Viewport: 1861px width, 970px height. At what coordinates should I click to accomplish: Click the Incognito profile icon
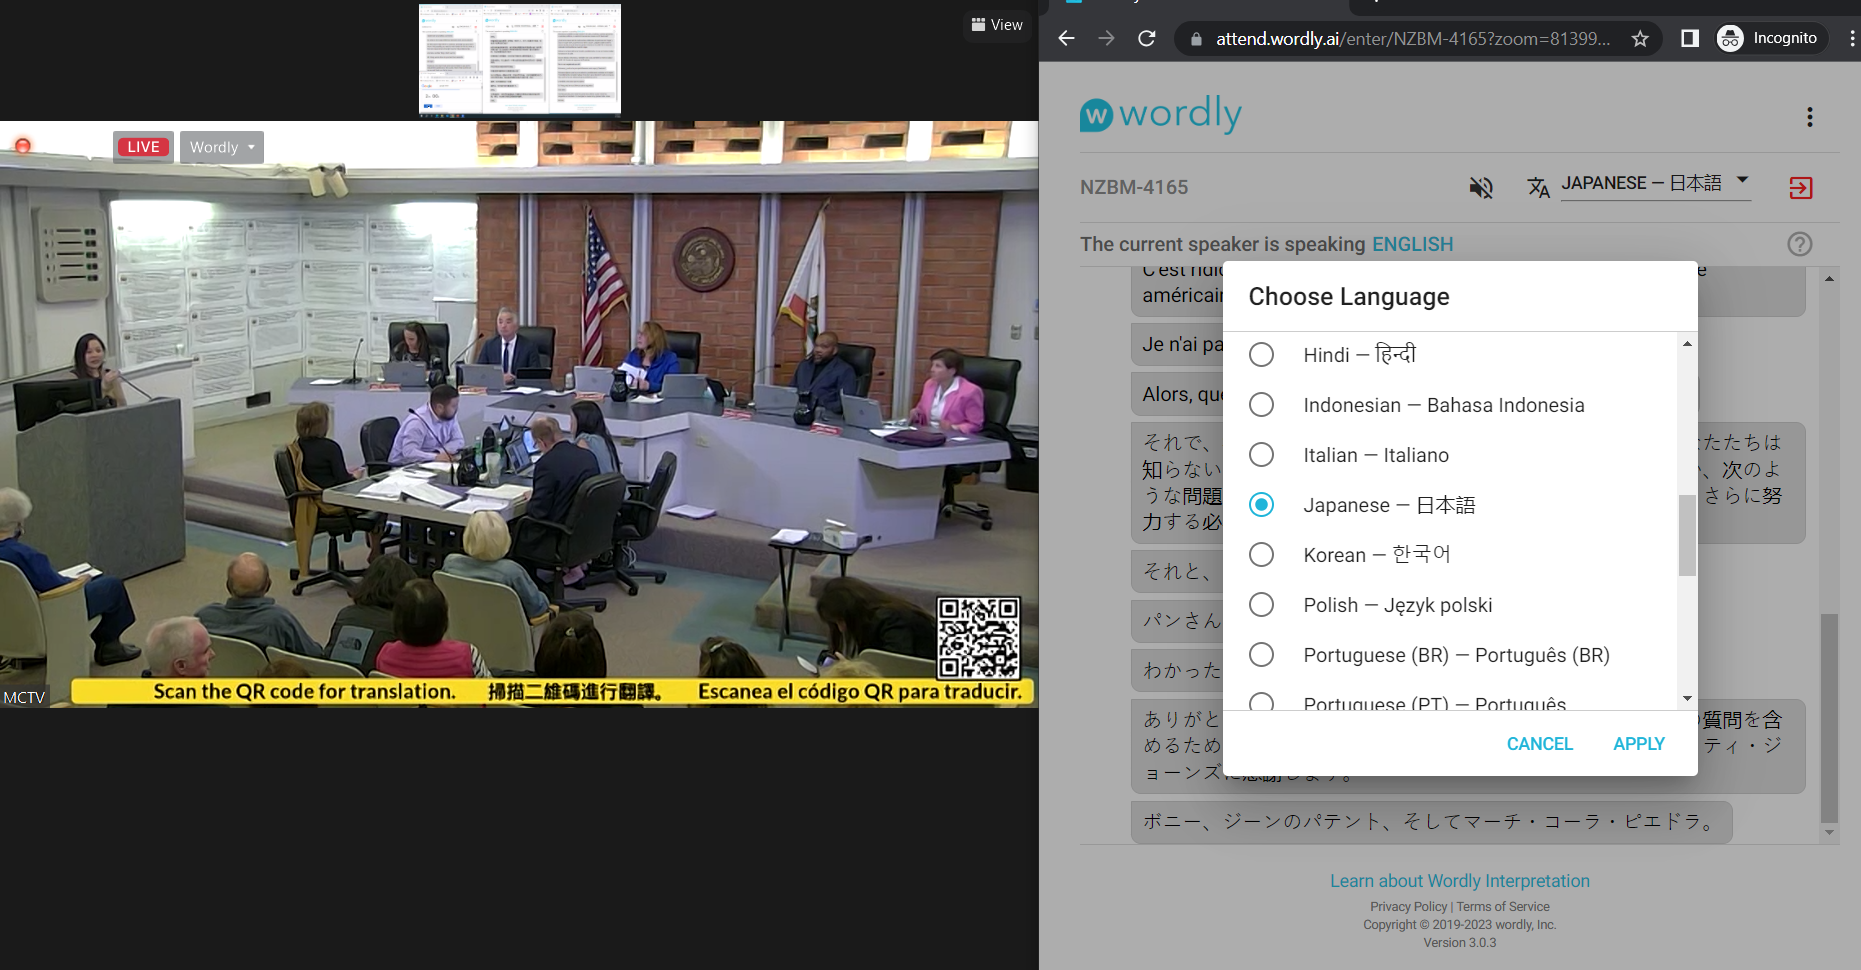[x=1729, y=38]
